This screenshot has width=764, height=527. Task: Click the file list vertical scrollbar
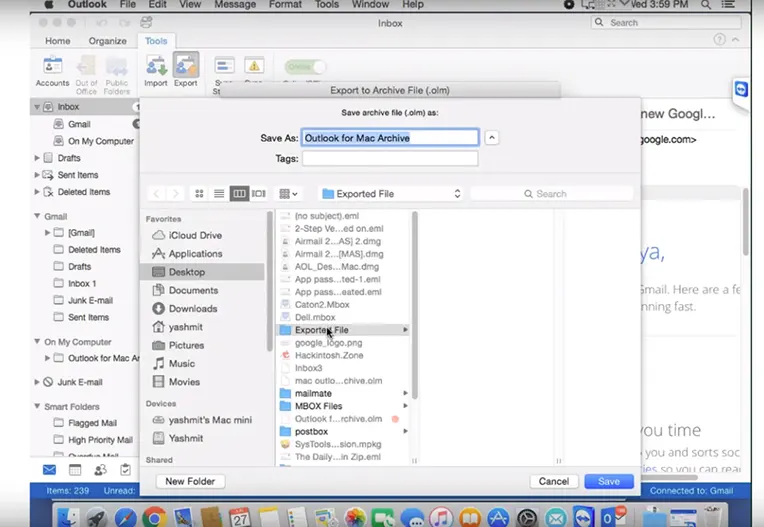click(415, 305)
